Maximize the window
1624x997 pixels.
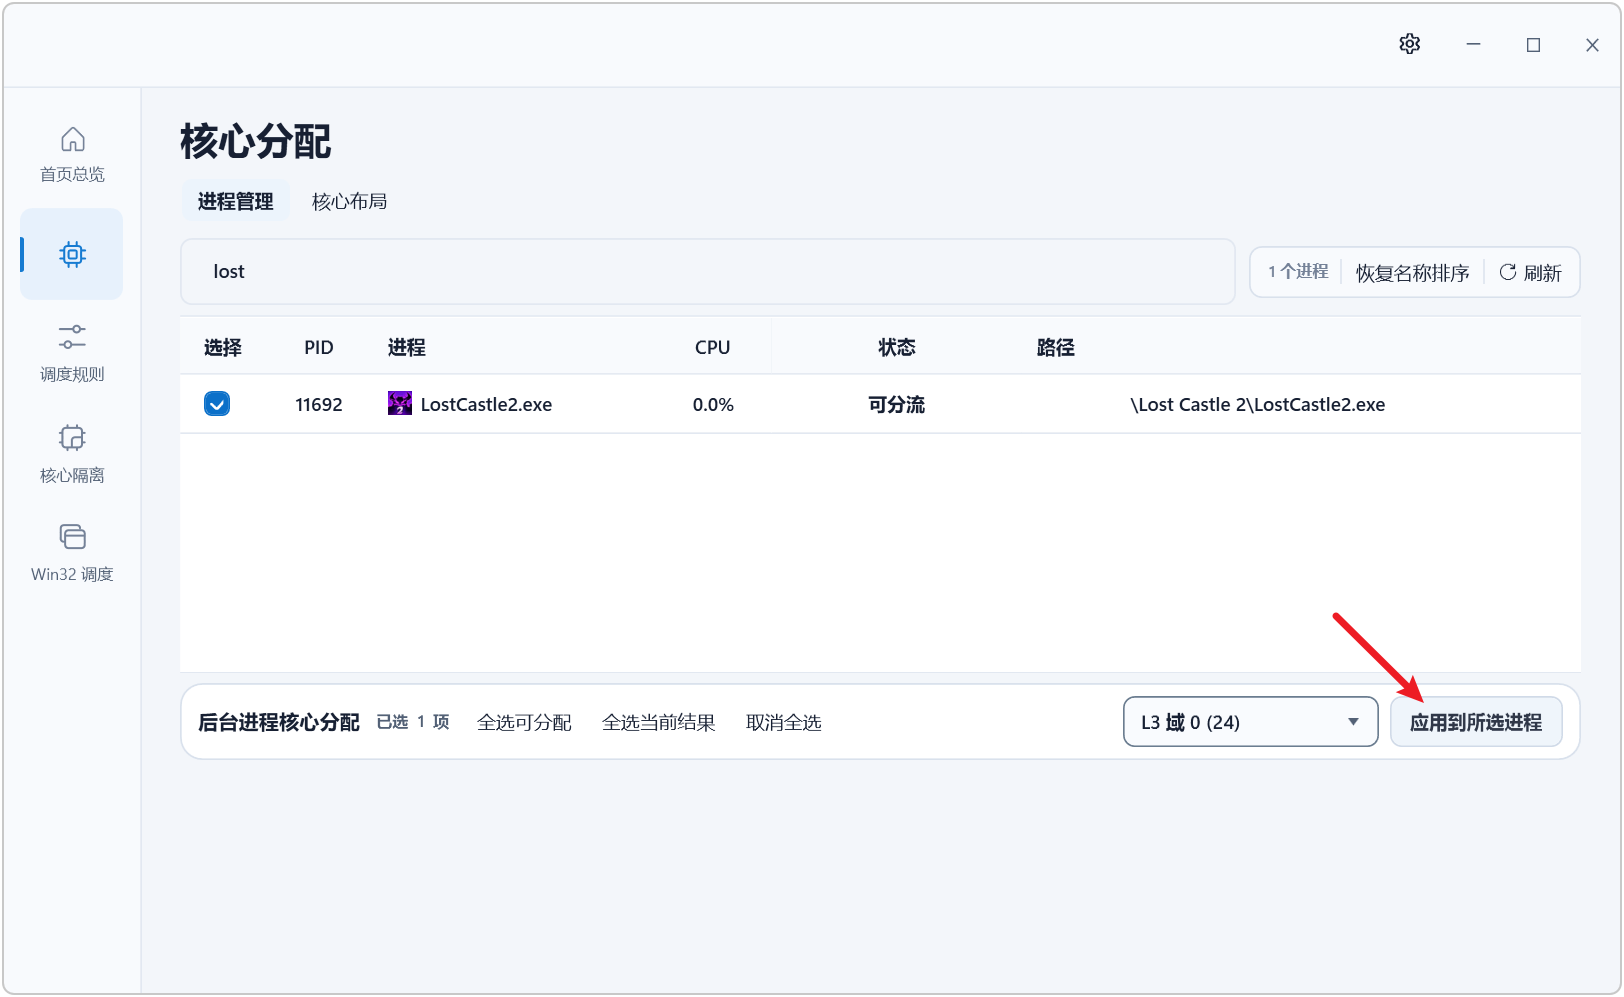(1533, 45)
